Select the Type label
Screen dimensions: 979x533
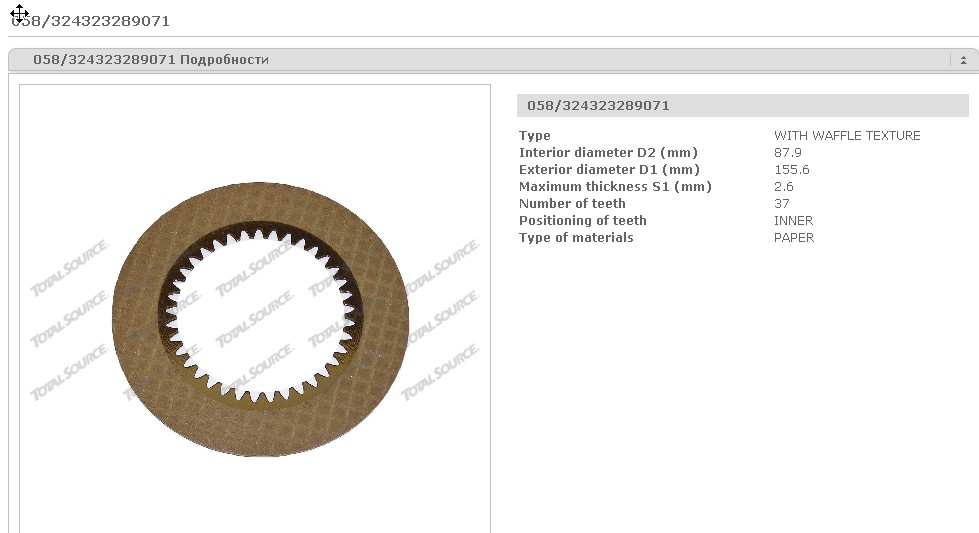coord(534,136)
